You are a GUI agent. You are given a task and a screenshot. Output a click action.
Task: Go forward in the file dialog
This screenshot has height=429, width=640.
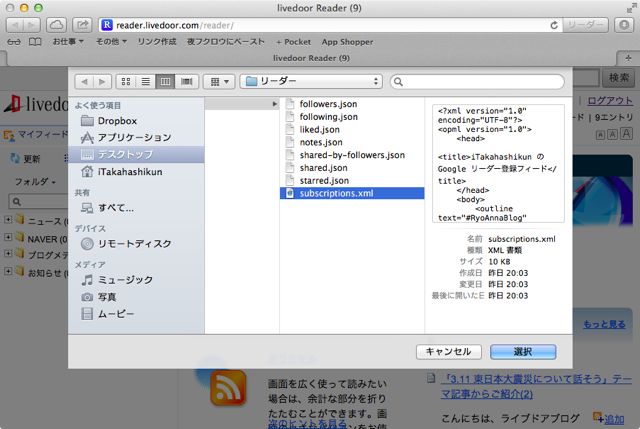pos(102,82)
